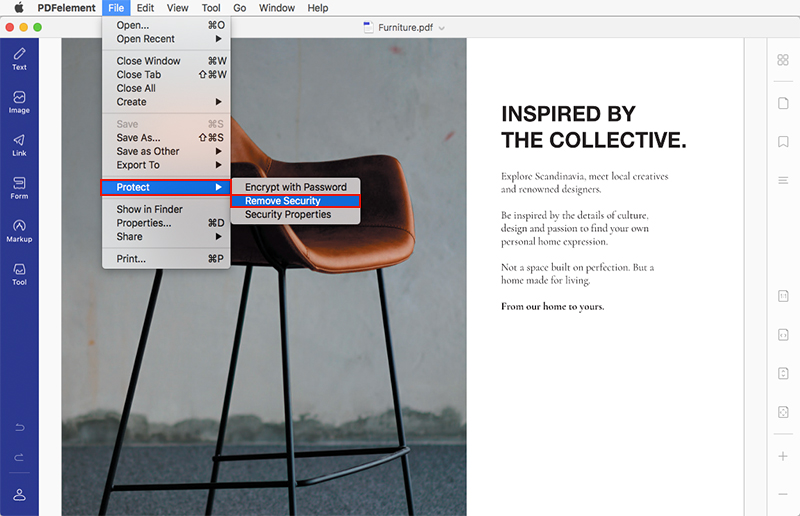
Task: Open the Window menu
Action: (x=277, y=8)
